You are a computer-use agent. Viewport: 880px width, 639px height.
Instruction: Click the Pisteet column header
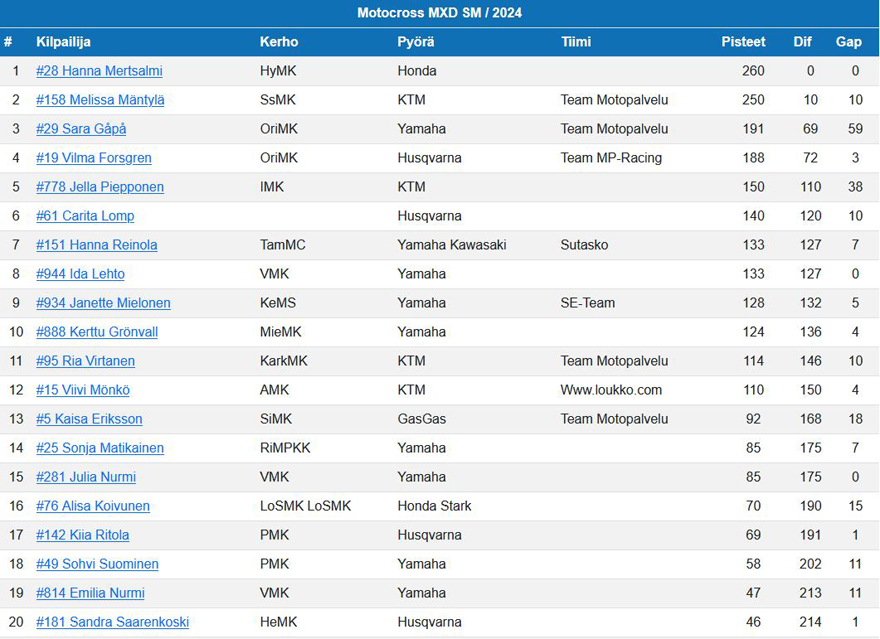(743, 42)
